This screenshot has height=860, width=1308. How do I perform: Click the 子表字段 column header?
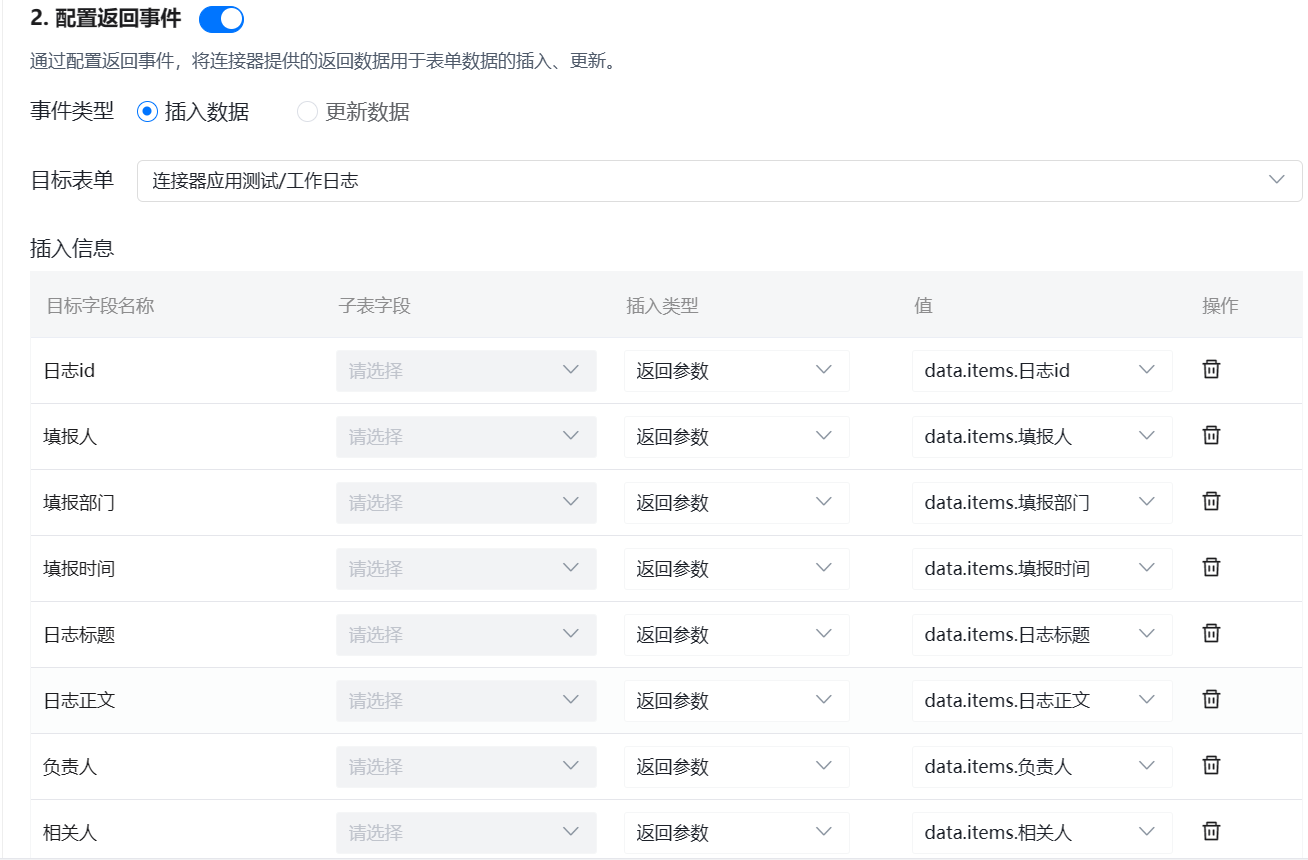click(374, 306)
